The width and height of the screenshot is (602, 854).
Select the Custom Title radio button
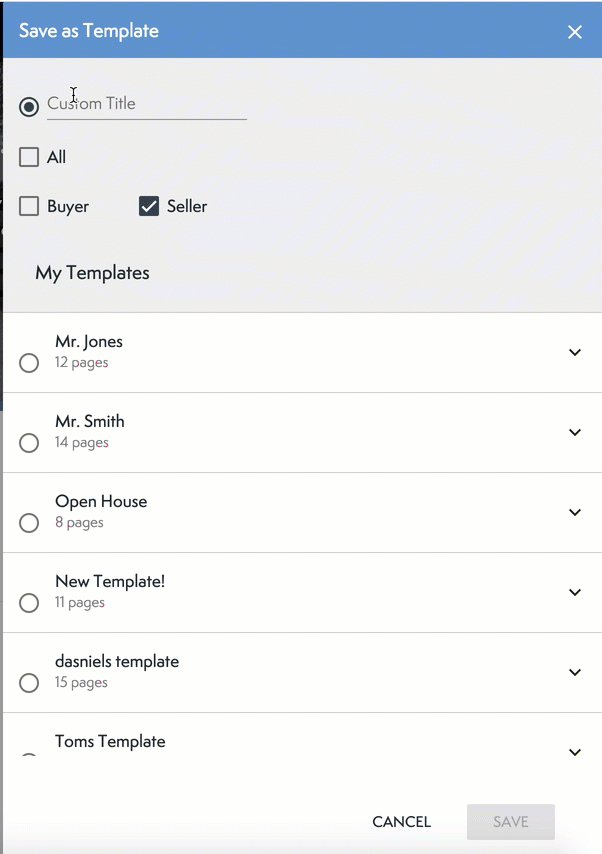29,106
